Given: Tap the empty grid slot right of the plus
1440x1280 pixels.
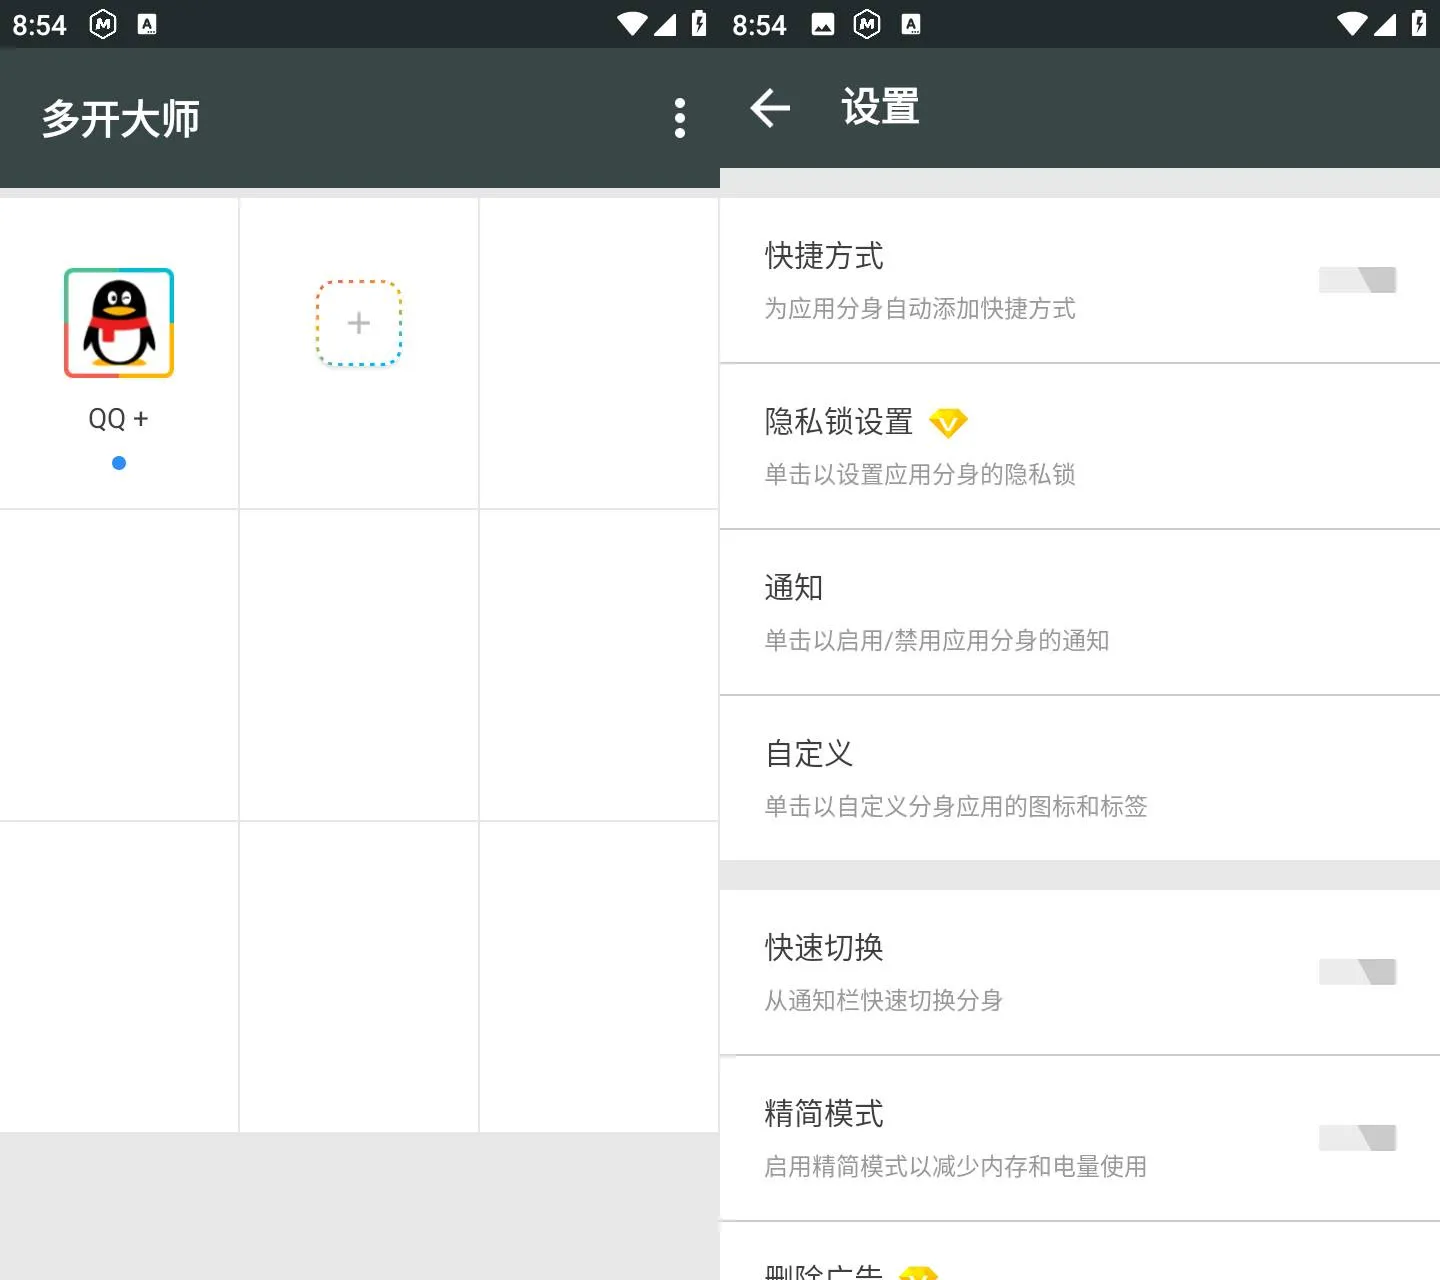Looking at the screenshot, I should click(x=599, y=353).
